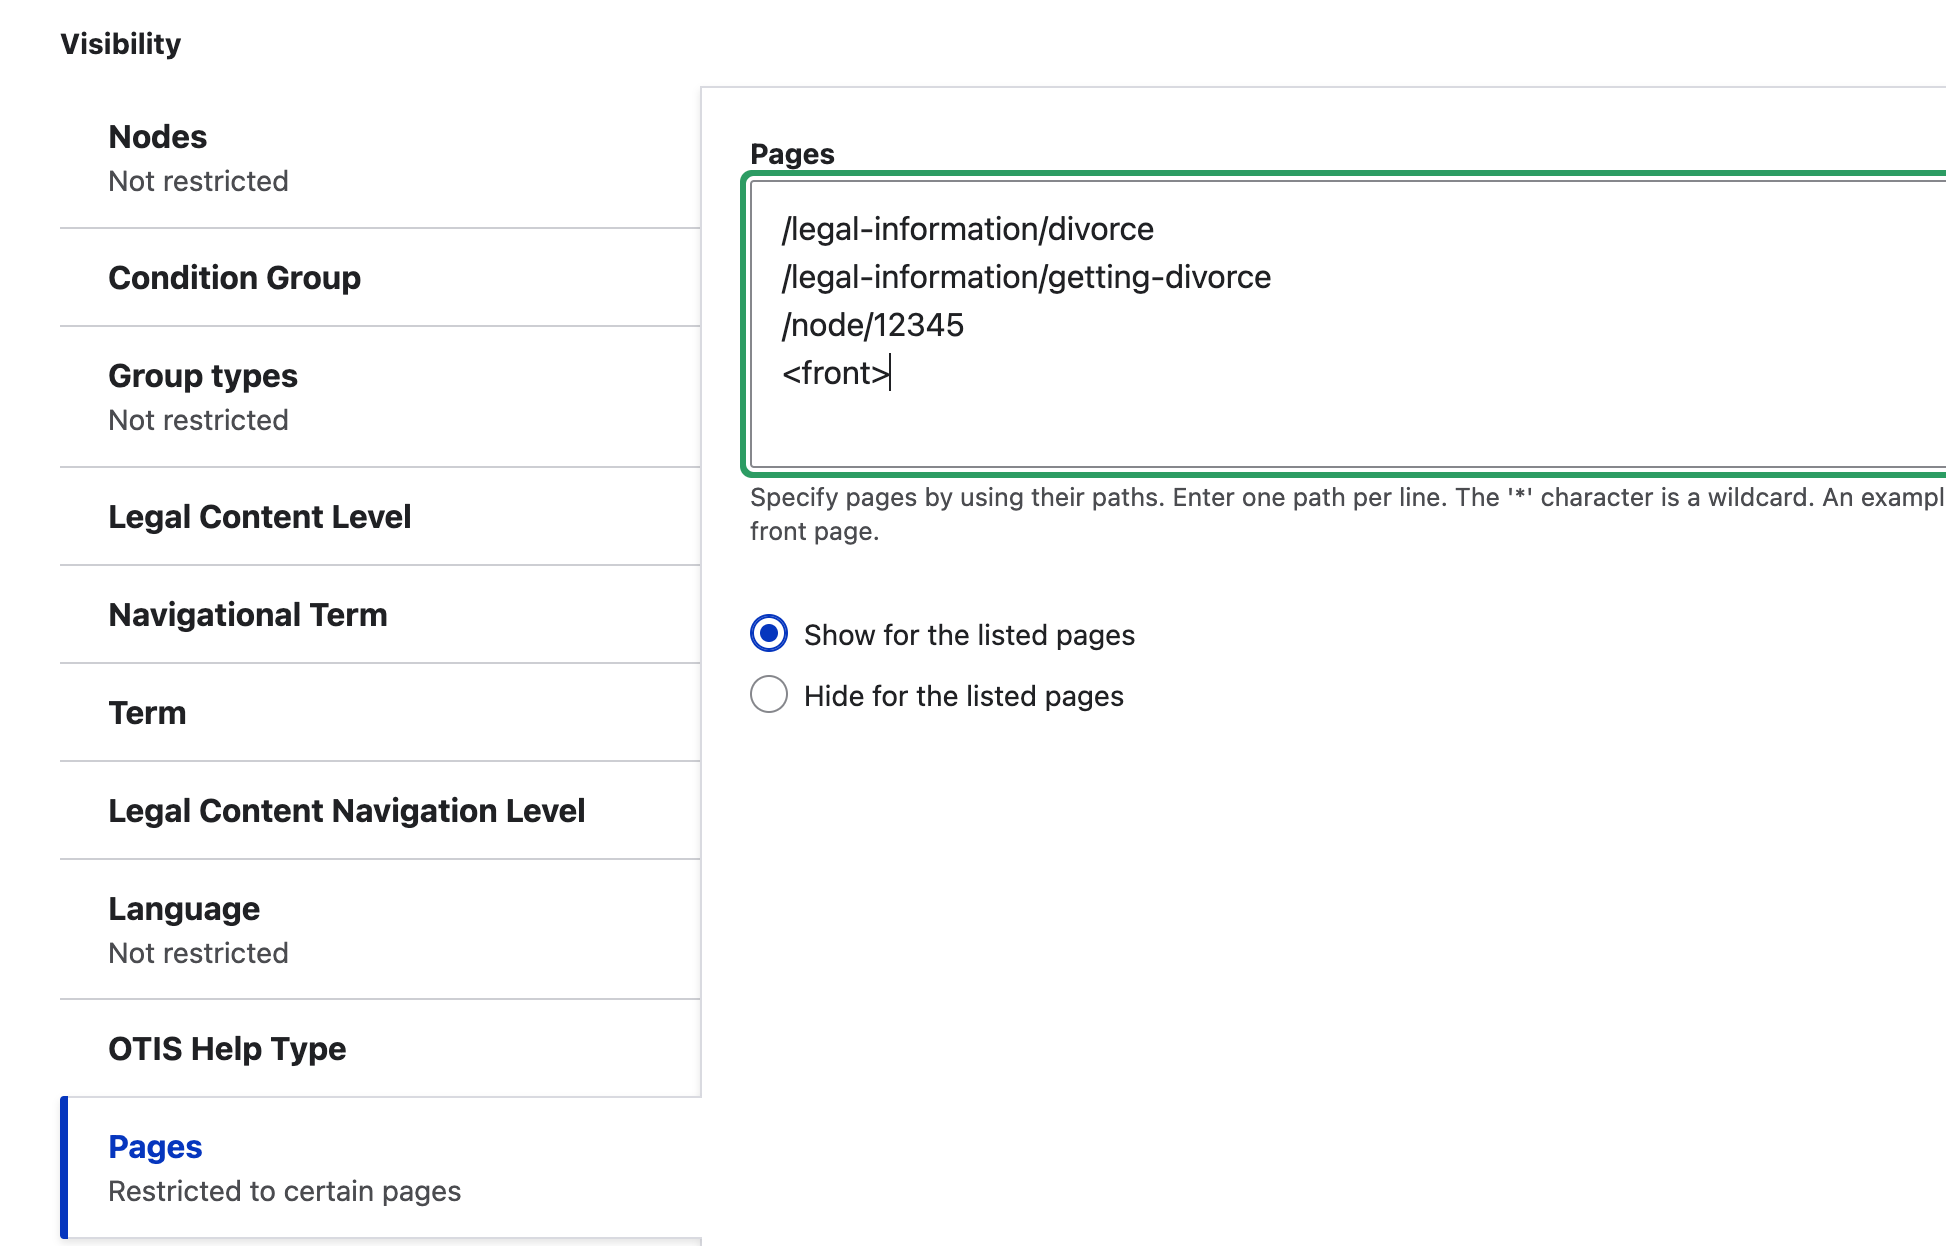Select the active Pages tab
1946x1246 pixels.
click(x=380, y=1168)
